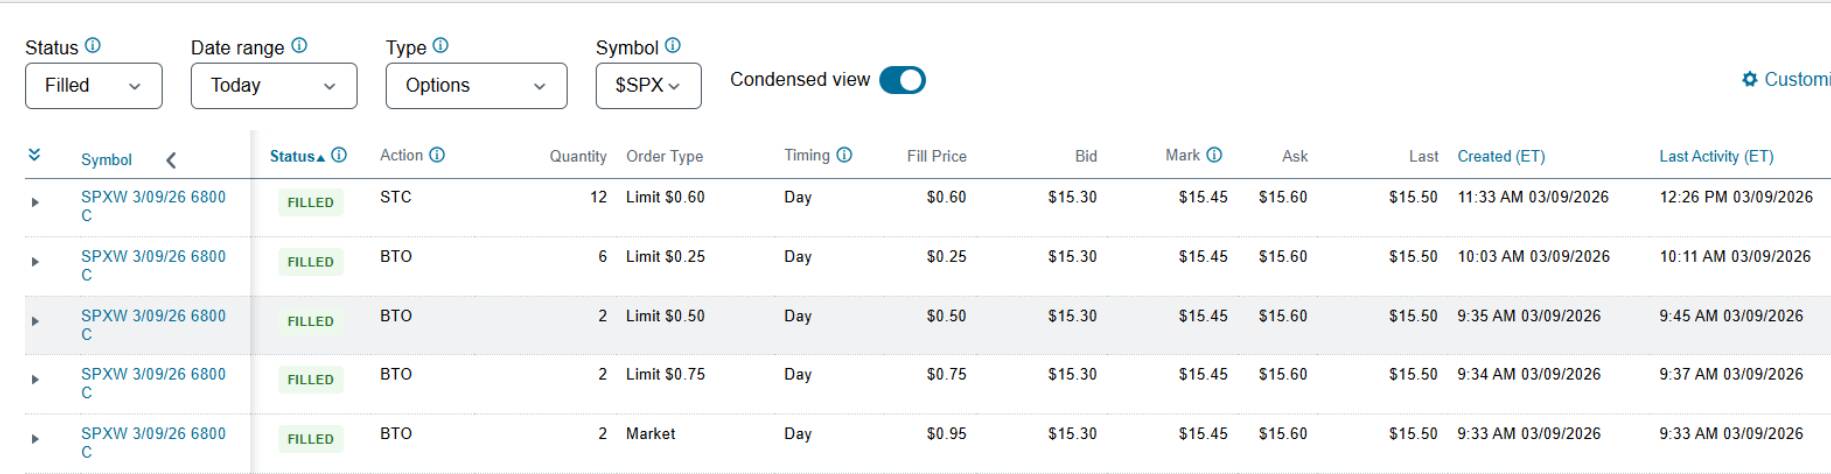The width and height of the screenshot is (1831, 474).
Task: Click the info icon next to Type
Action: tap(441, 46)
